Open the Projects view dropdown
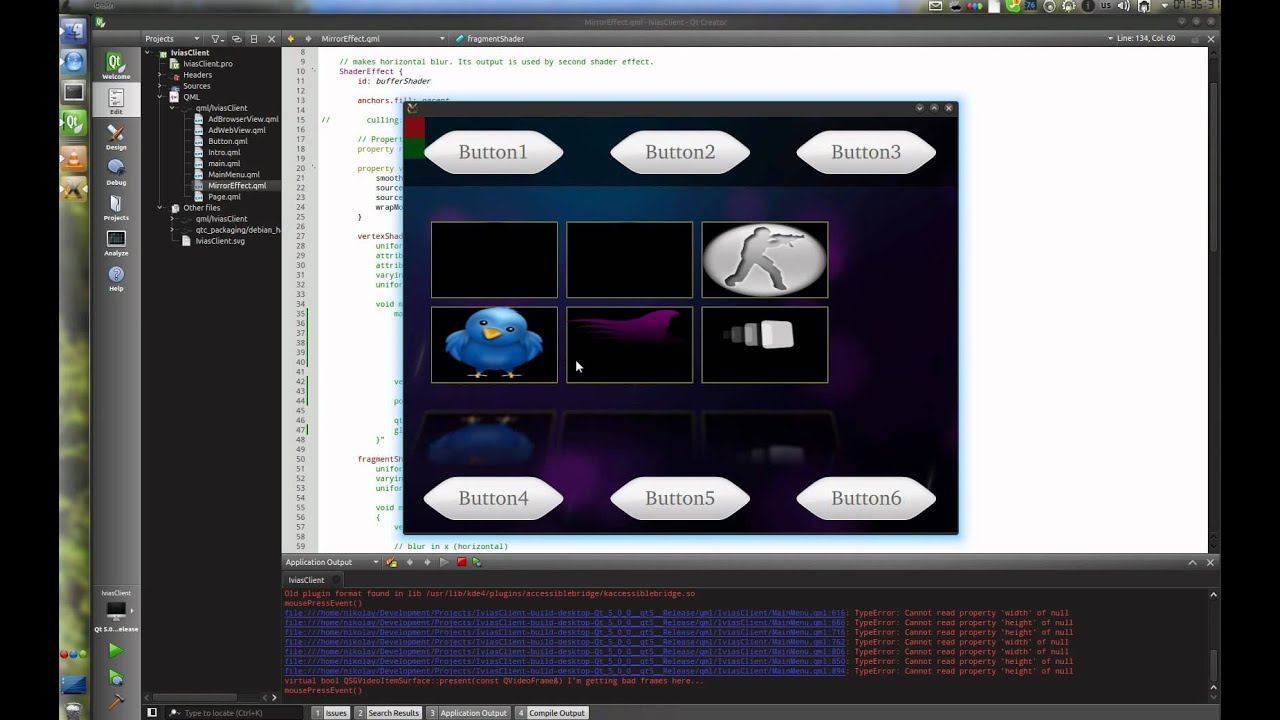 click(173, 39)
